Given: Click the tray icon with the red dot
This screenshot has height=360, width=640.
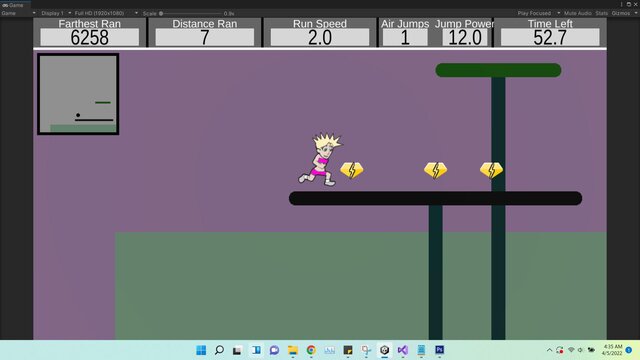Looking at the screenshot, I should (560, 350).
